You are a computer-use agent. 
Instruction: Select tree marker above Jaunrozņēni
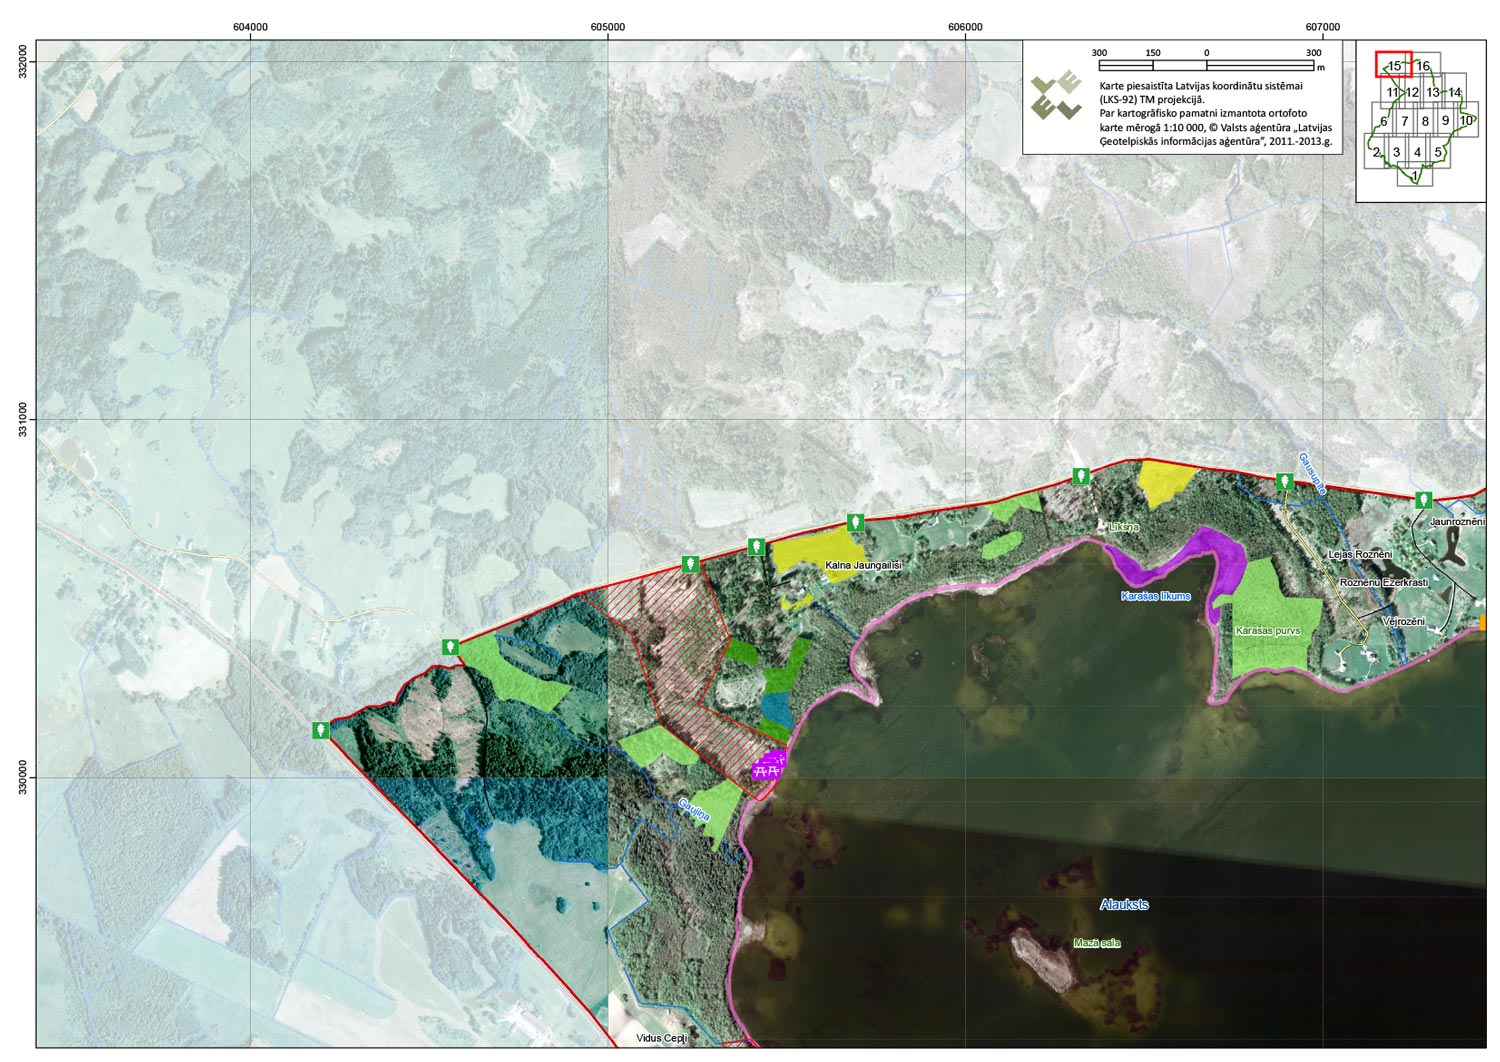1423,500
